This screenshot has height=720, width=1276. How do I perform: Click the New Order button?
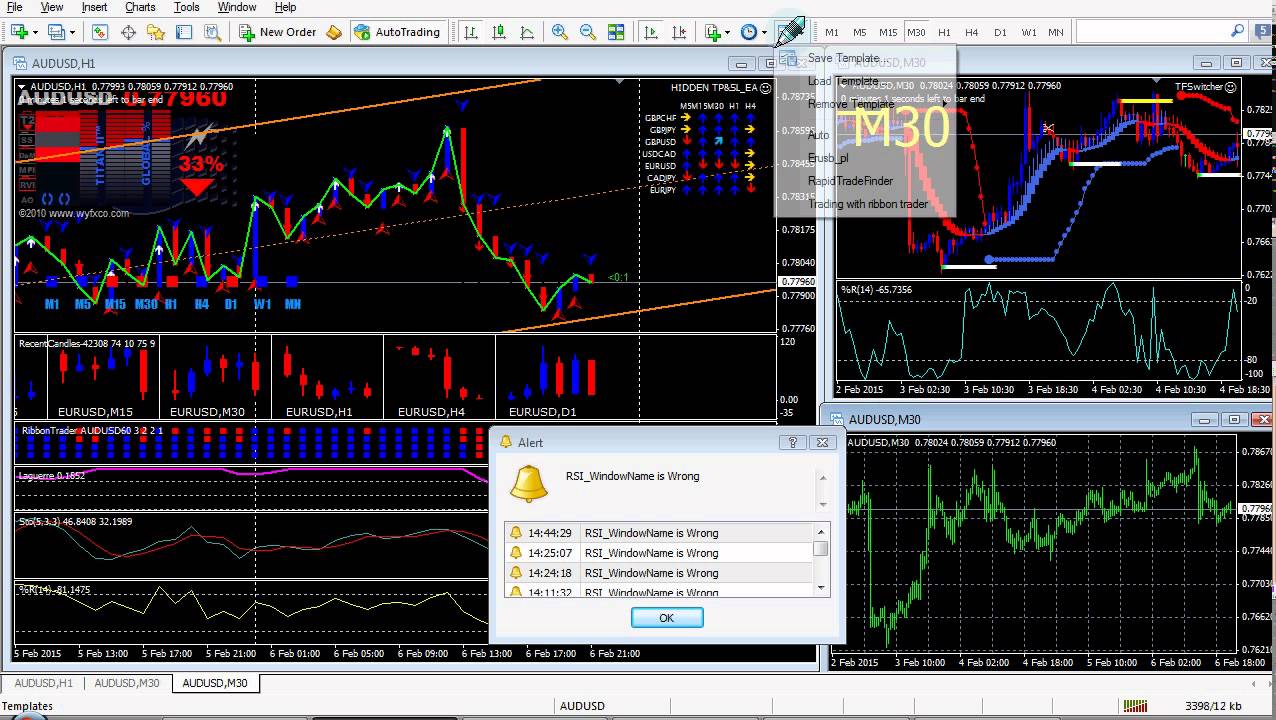click(x=278, y=32)
